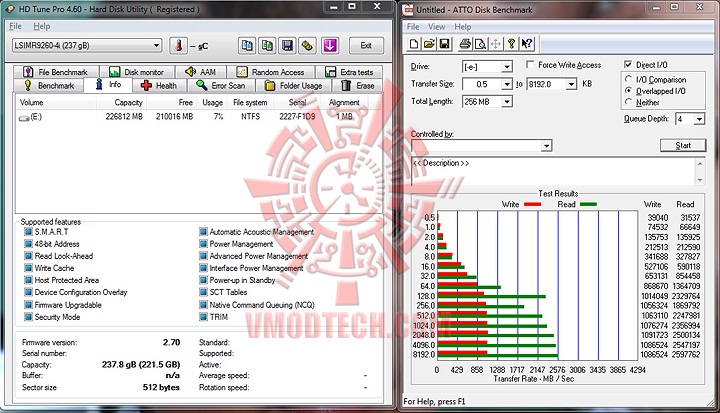Toggle Direct I/O checkbox

pos(628,64)
